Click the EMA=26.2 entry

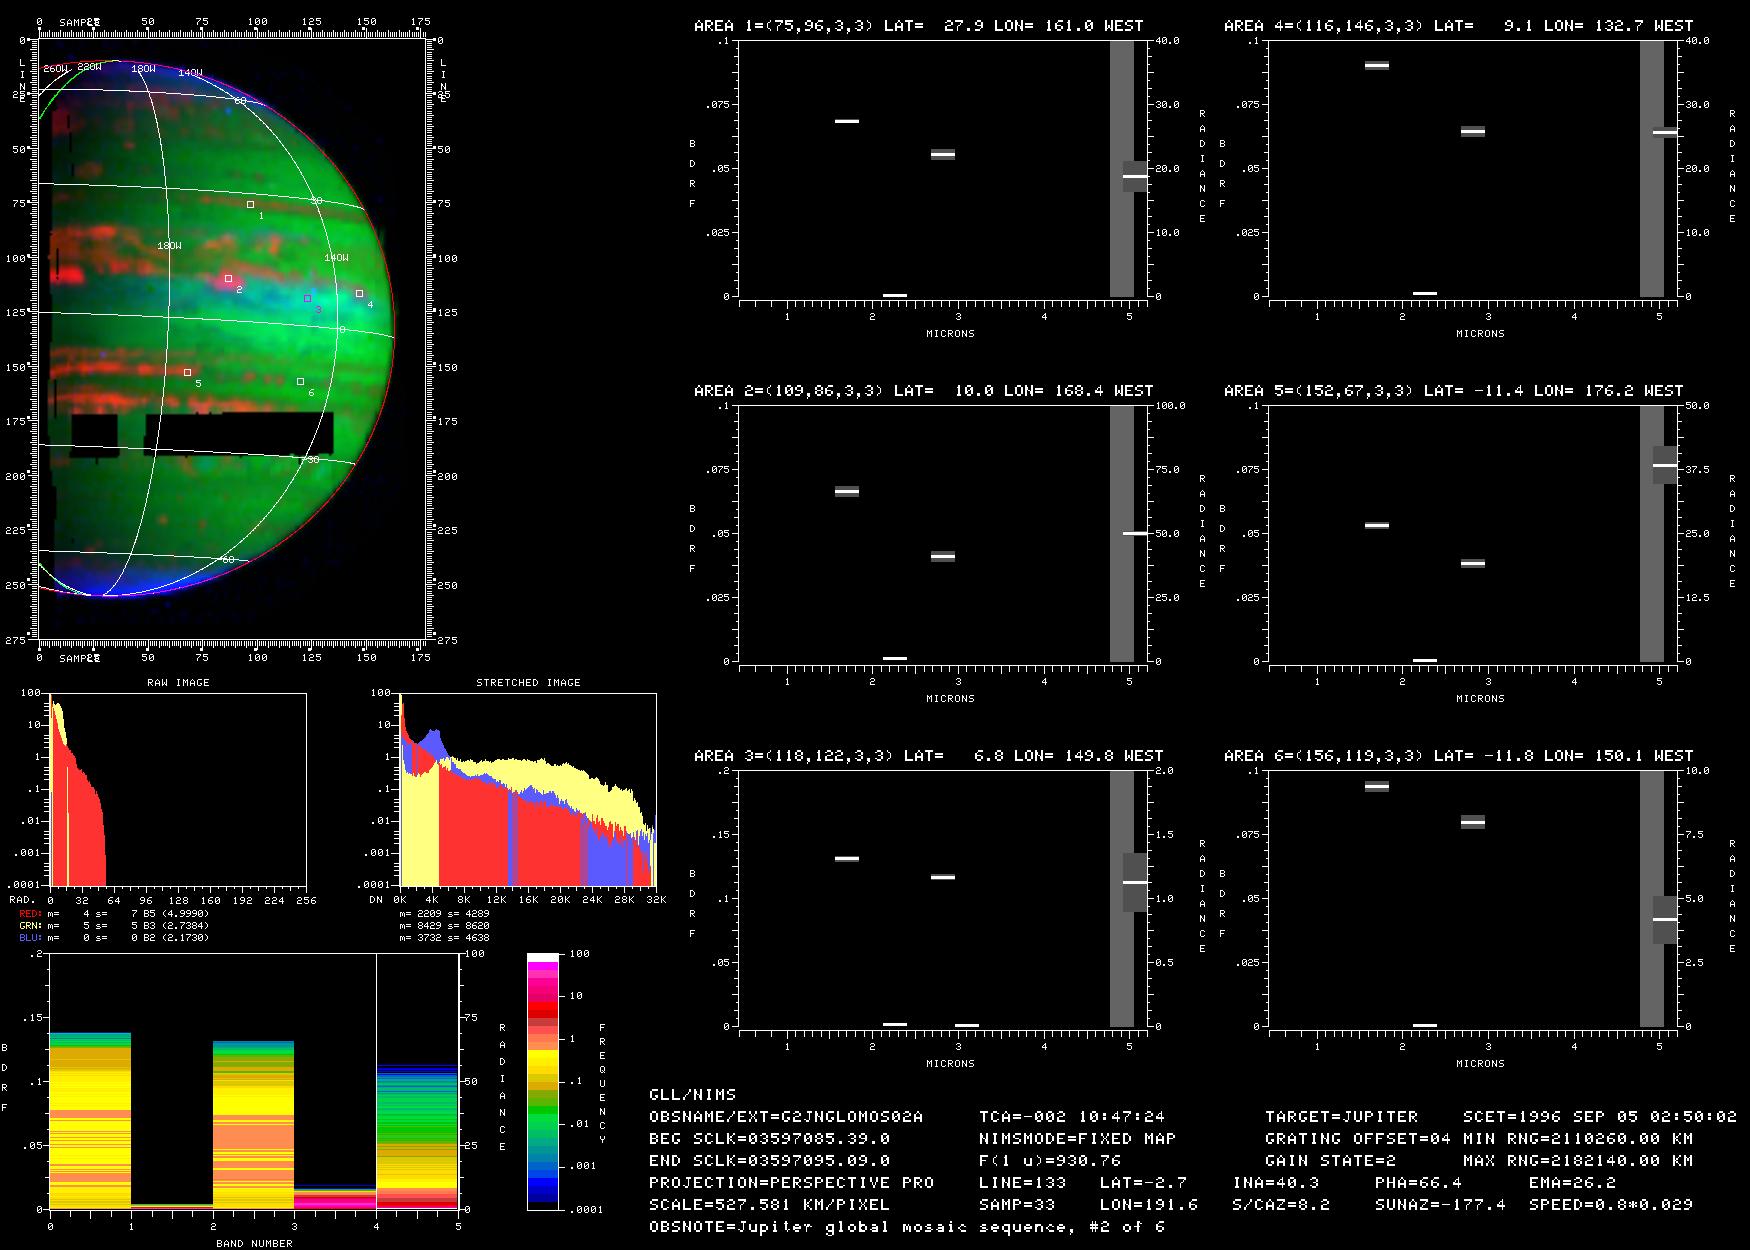tap(1572, 1183)
